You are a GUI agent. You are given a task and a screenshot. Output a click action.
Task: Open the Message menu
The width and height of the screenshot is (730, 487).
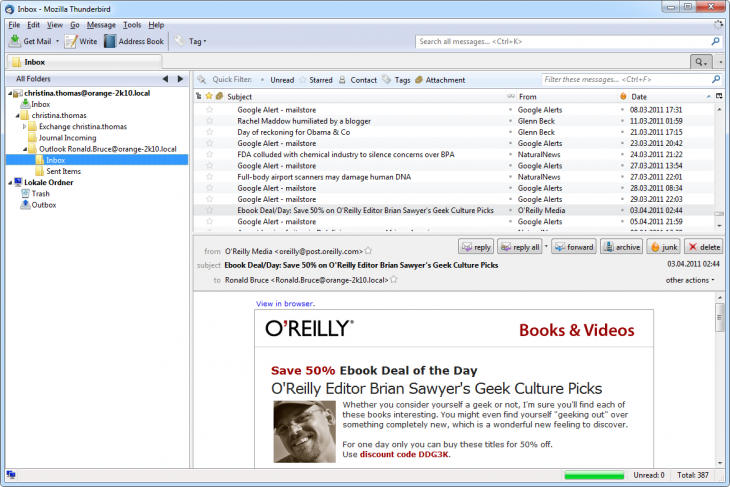[x=101, y=25]
